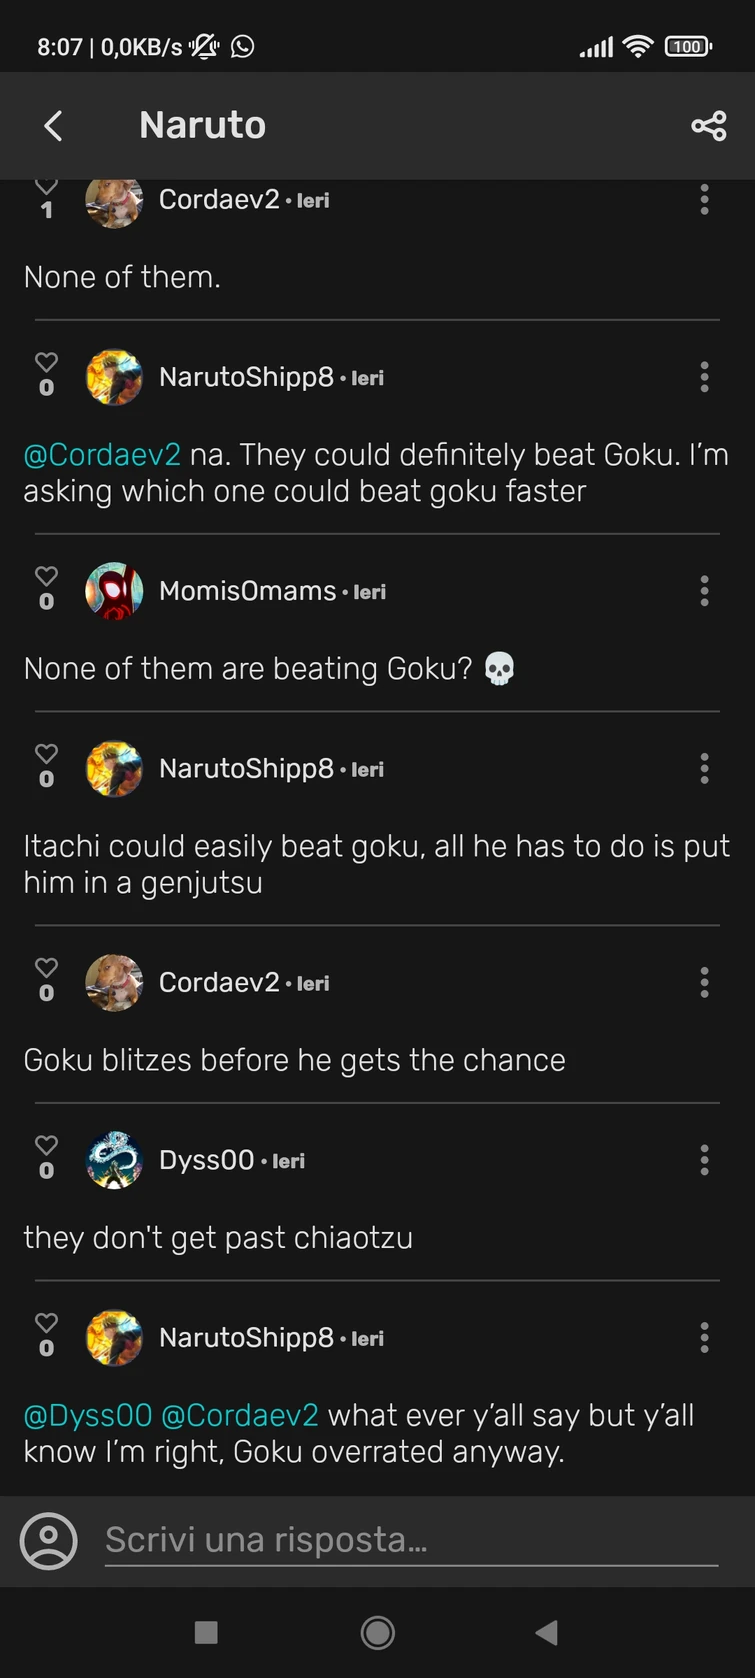Image resolution: width=755 pixels, height=1678 pixels.
Task: Open overflow menu on the last NarutoShipp8 comment
Action: tap(704, 1337)
